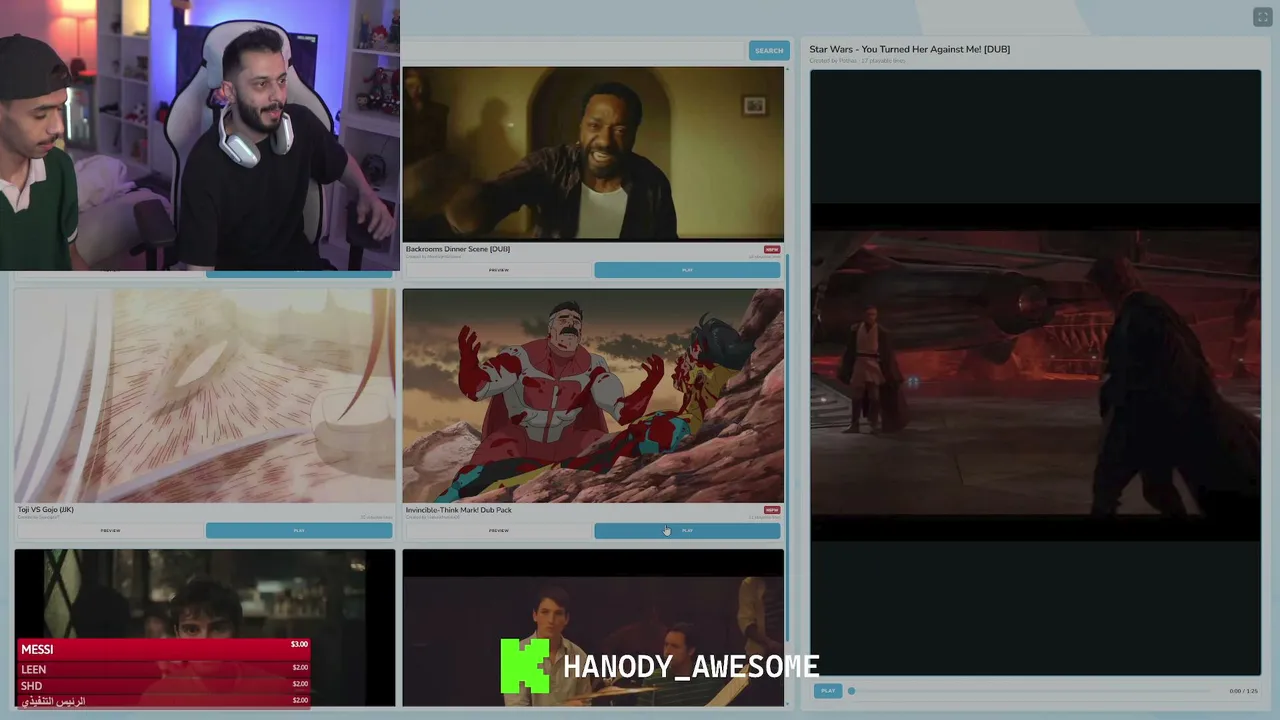
Task: Click the MESSI row in the donations overlay
Action: click(x=165, y=649)
